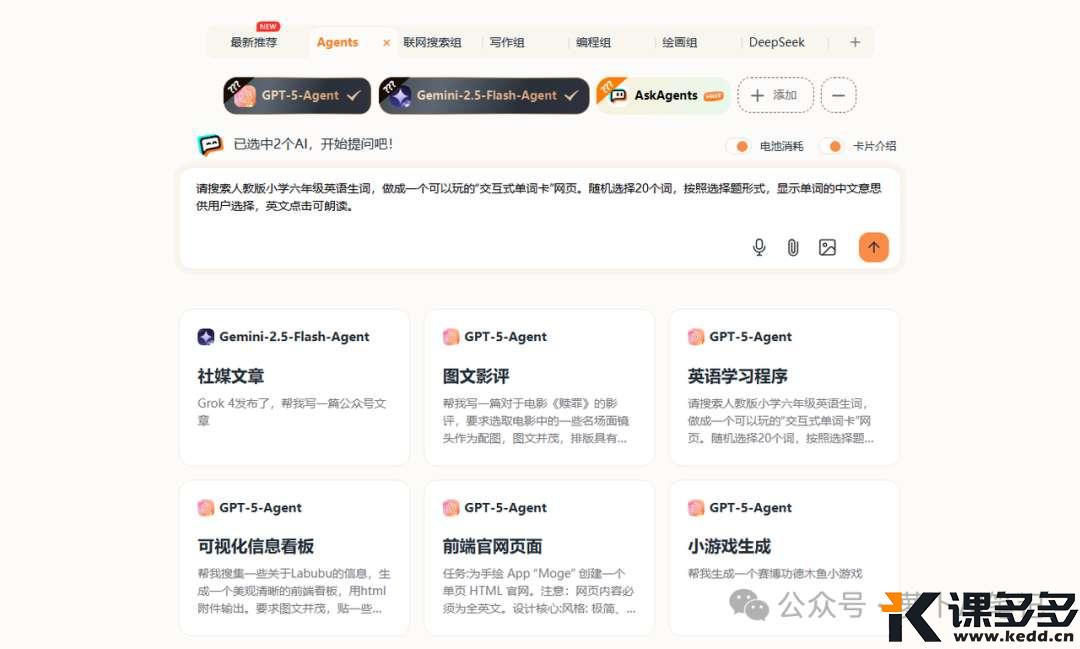Toggle the 卡片介绍 switch
Screen dimensions: 1080x649
(x=831, y=146)
